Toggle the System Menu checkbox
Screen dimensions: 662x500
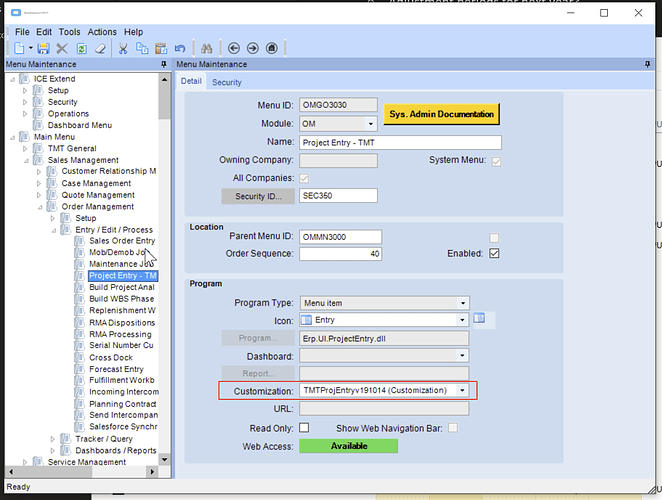pos(496,162)
